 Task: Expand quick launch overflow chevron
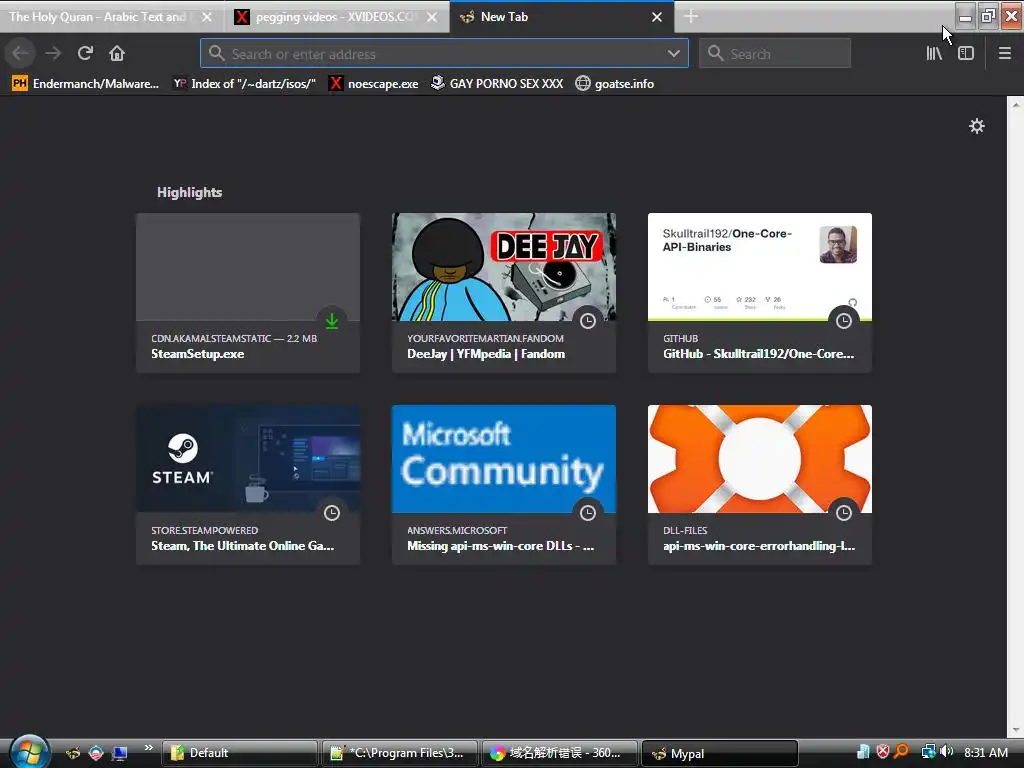click(x=149, y=748)
